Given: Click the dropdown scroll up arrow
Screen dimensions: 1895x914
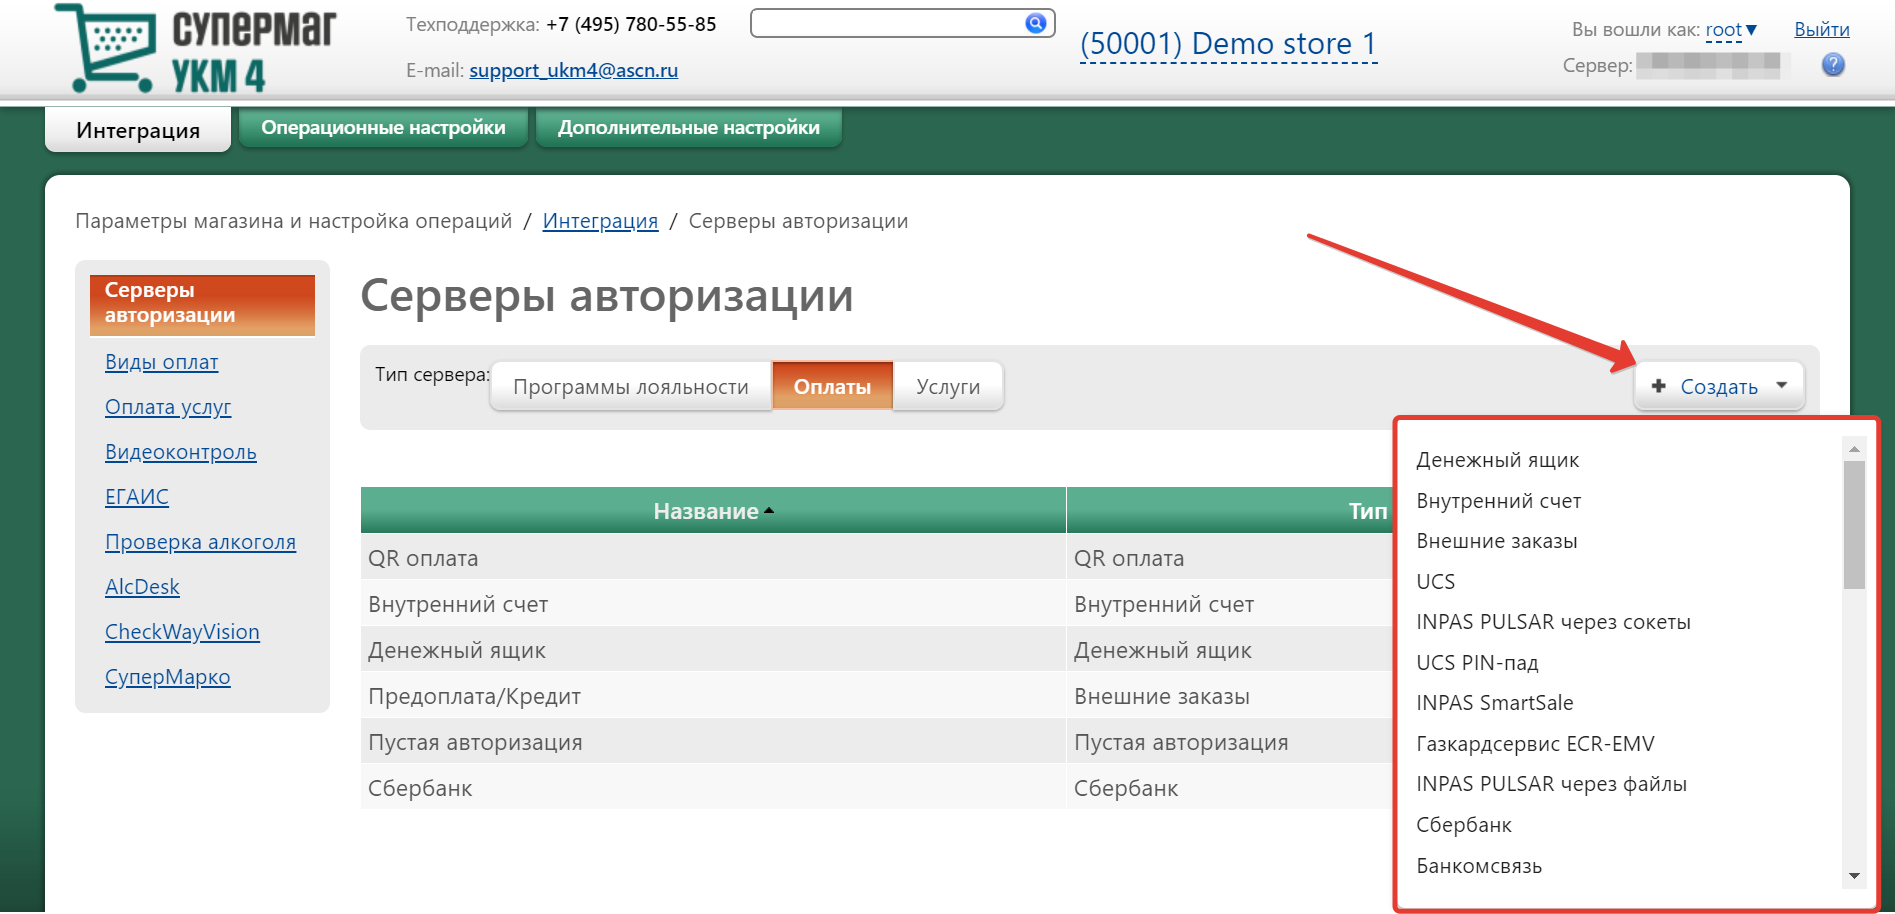Looking at the screenshot, I should click(x=1854, y=449).
